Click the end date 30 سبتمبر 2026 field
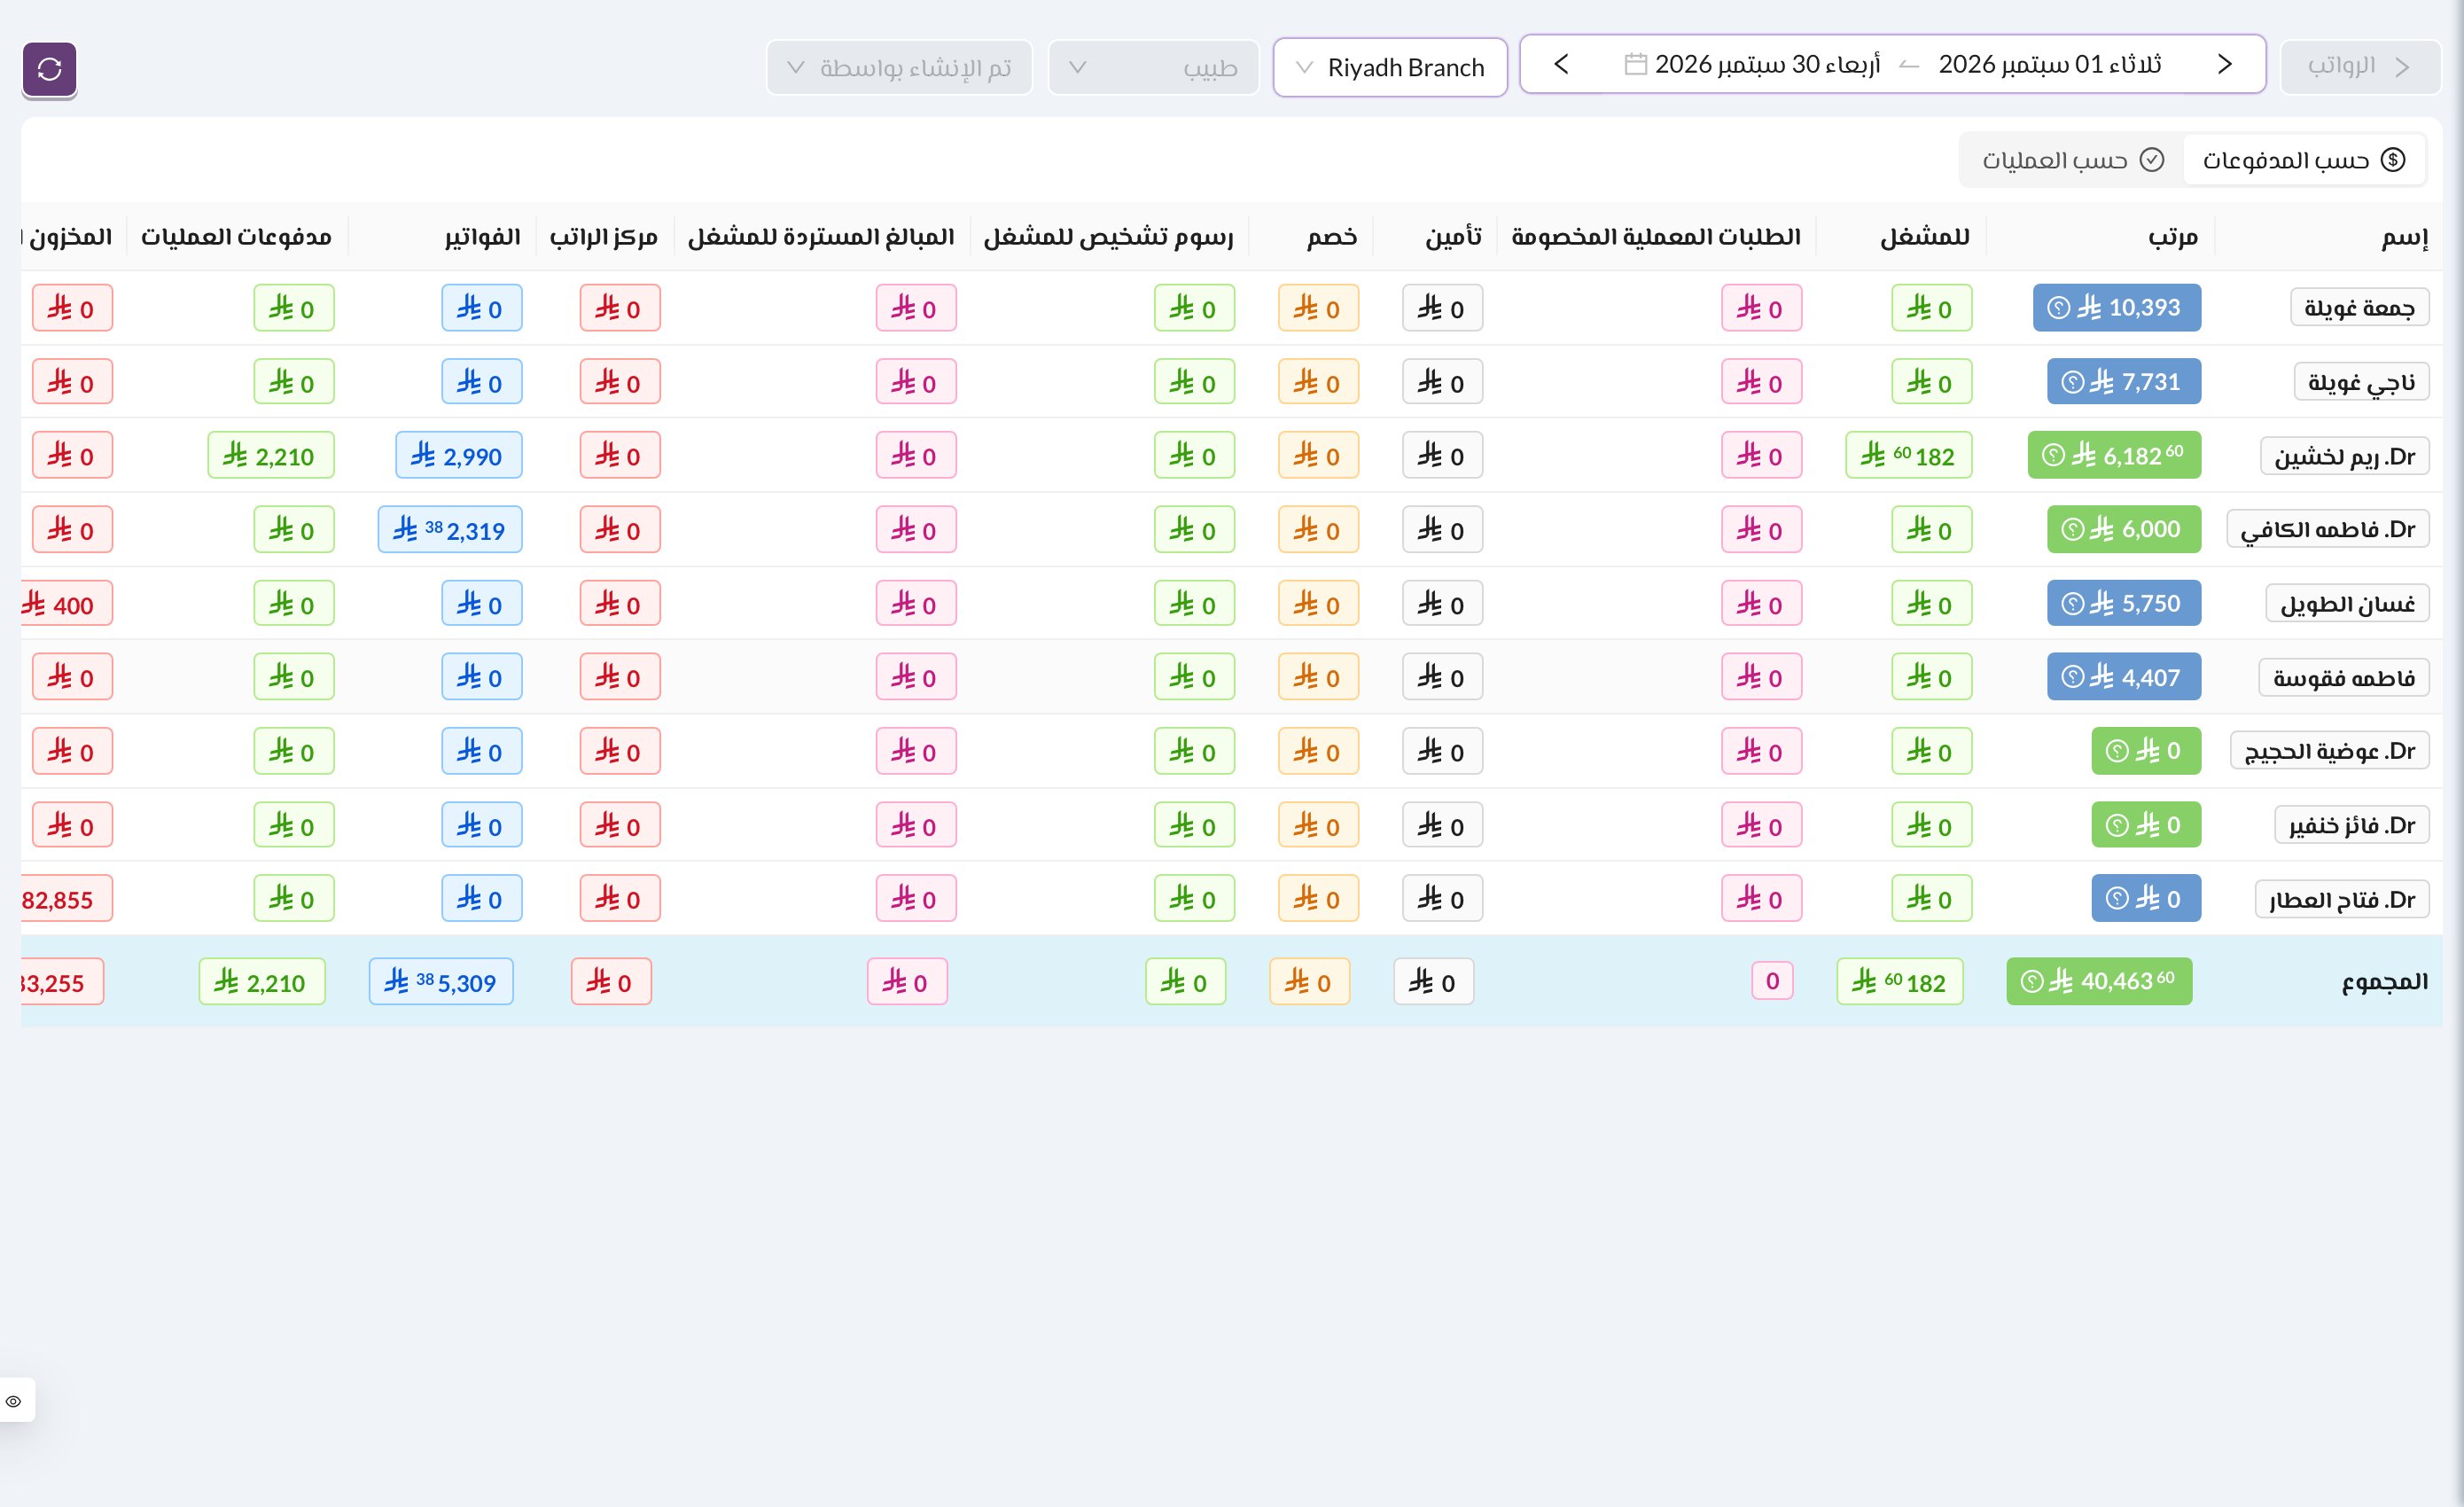Viewport: 2464px width, 1507px height. (x=1767, y=65)
